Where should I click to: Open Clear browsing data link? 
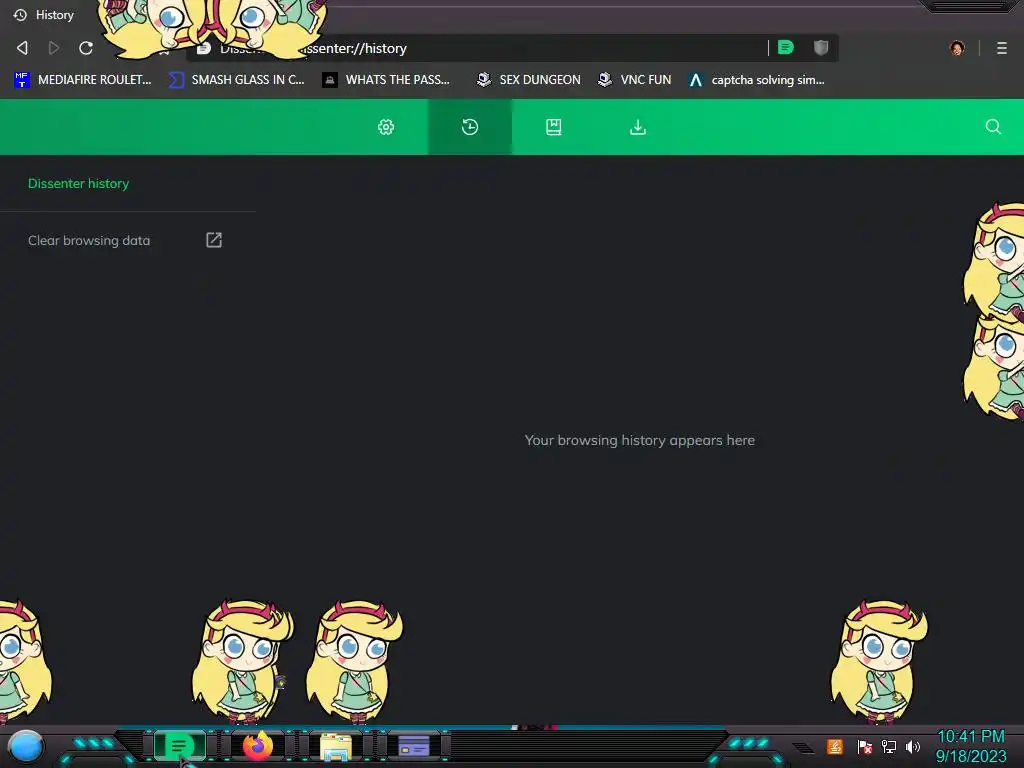point(89,240)
